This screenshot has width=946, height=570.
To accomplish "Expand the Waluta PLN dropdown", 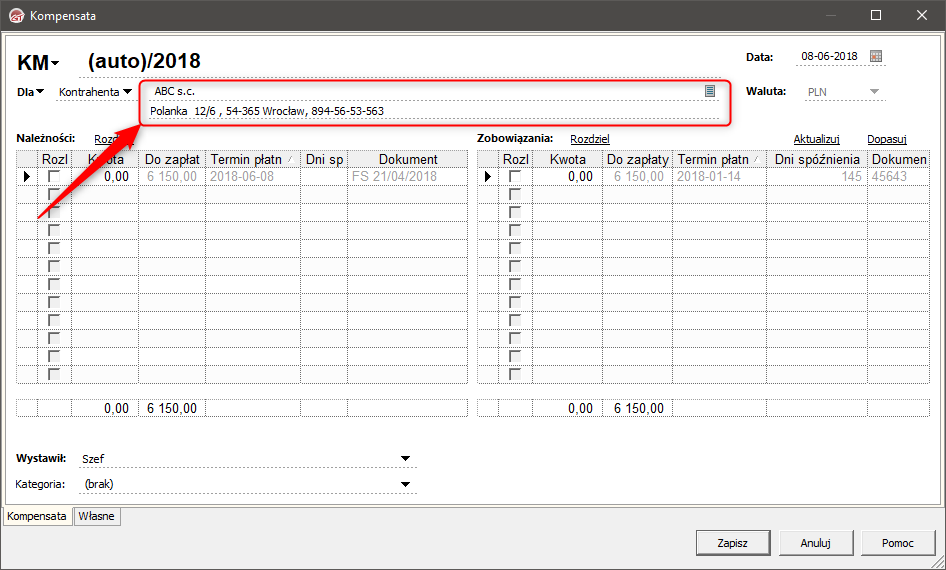I will 874,92.
